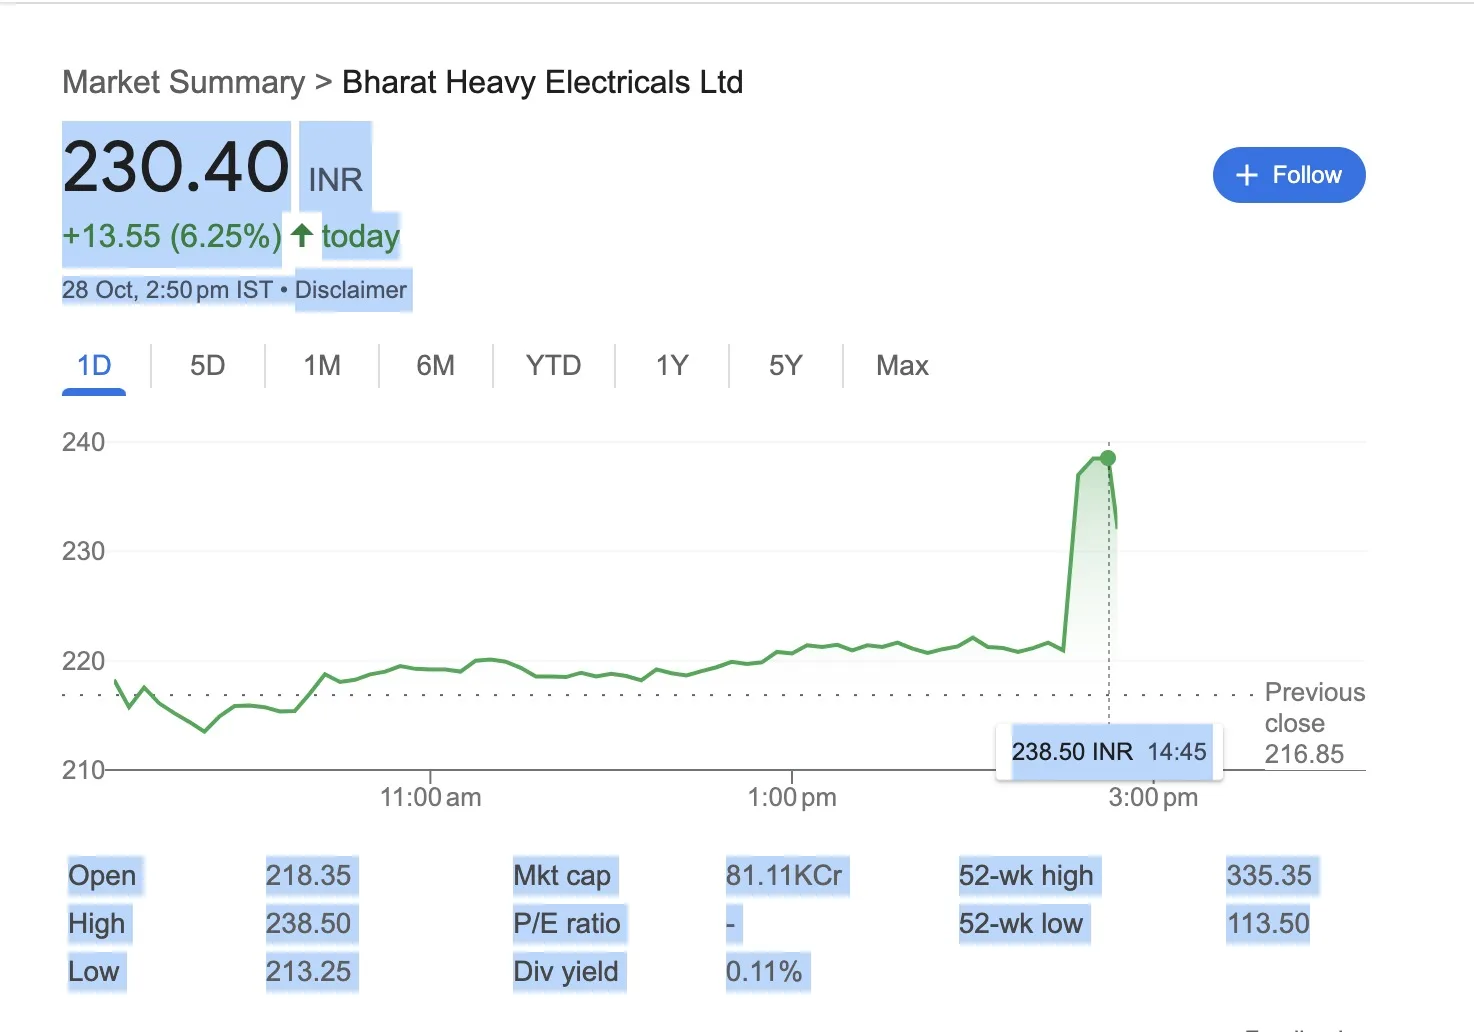This screenshot has height=1032, width=1474.
Task: Select the YTD chart range
Action: coord(552,365)
